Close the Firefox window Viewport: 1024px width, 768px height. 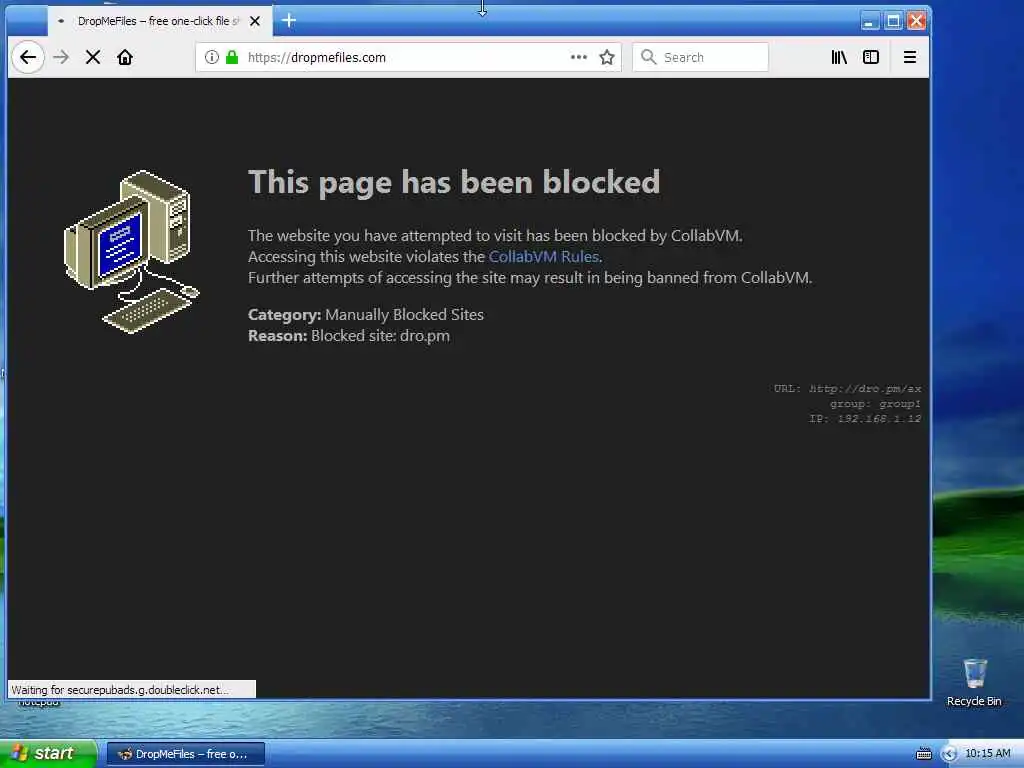(917, 21)
